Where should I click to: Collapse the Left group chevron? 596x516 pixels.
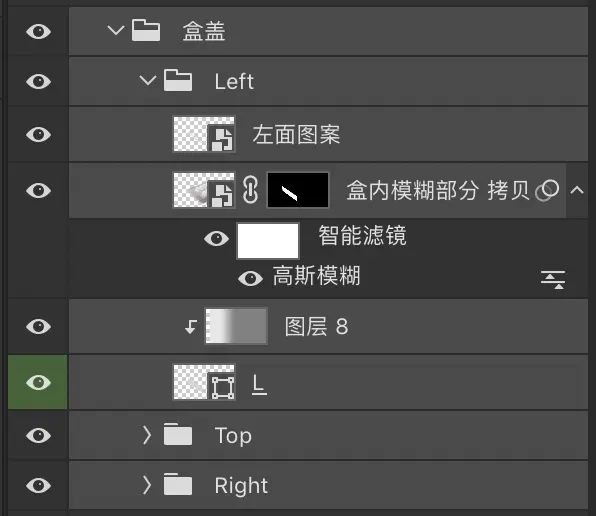pos(147,80)
